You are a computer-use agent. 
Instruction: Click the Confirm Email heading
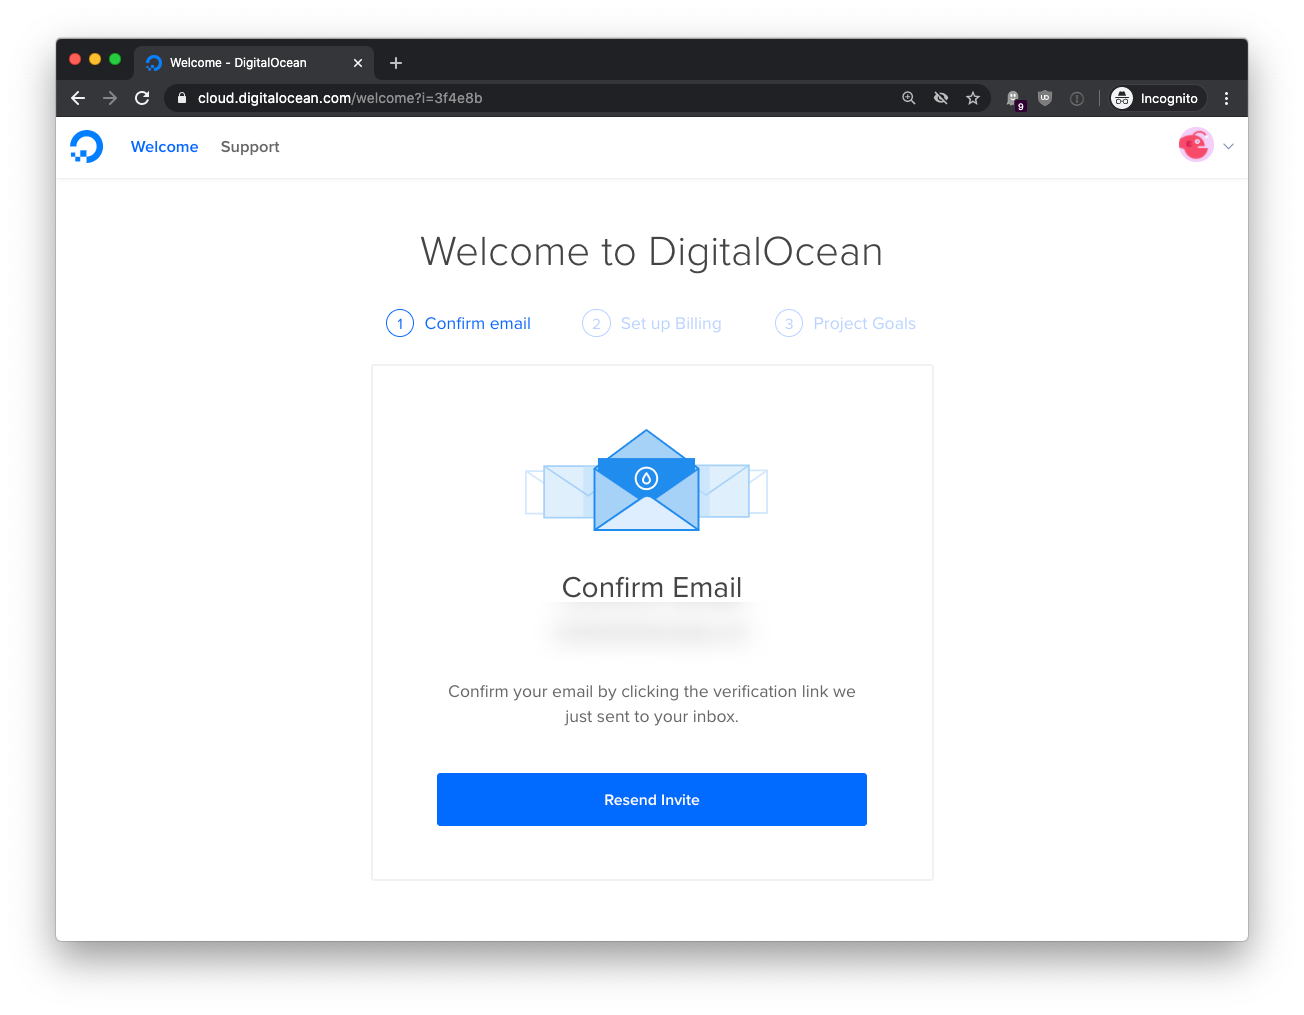tap(652, 587)
